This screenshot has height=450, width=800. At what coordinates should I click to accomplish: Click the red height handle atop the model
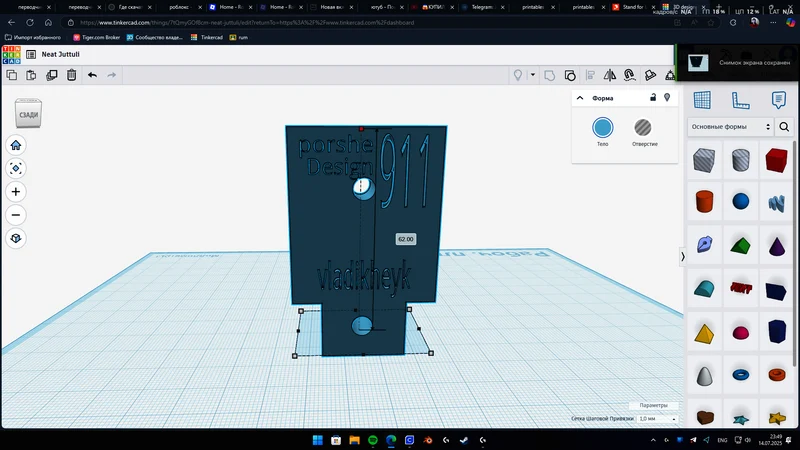pyautogui.click(x=361, y=129)
